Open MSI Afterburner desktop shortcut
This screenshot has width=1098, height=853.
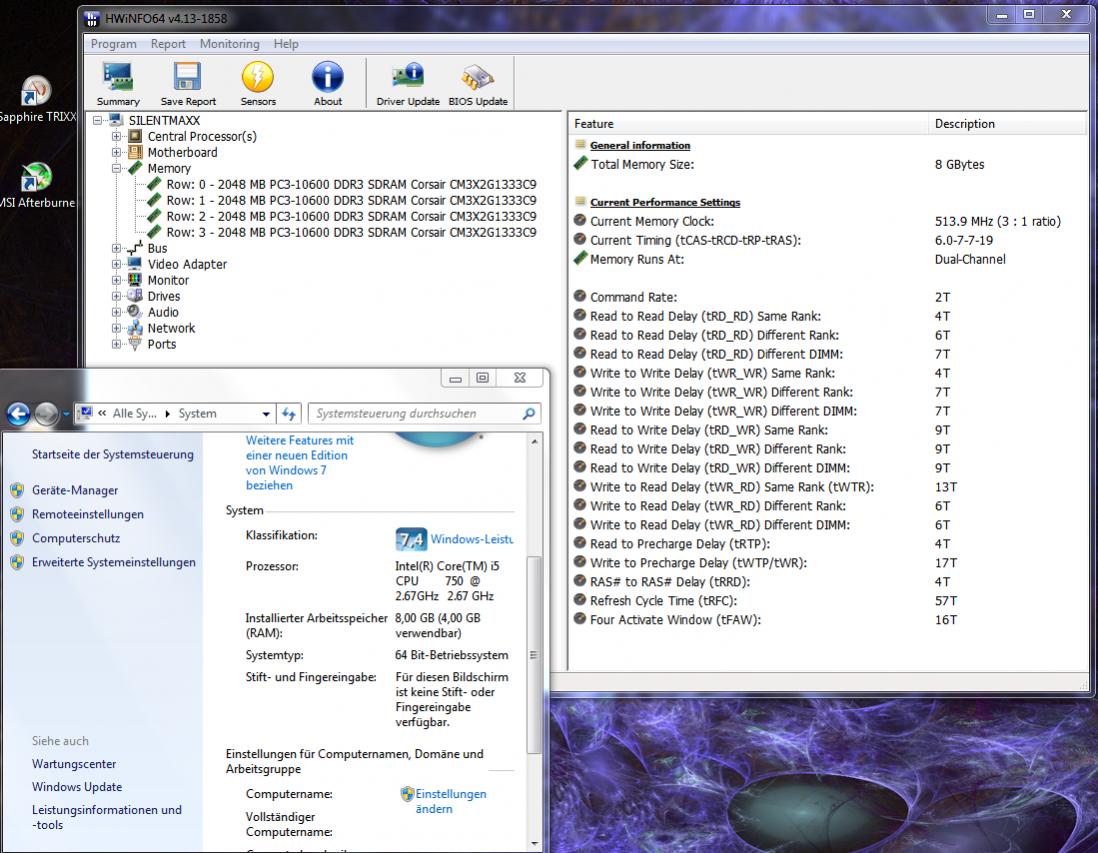36,186
